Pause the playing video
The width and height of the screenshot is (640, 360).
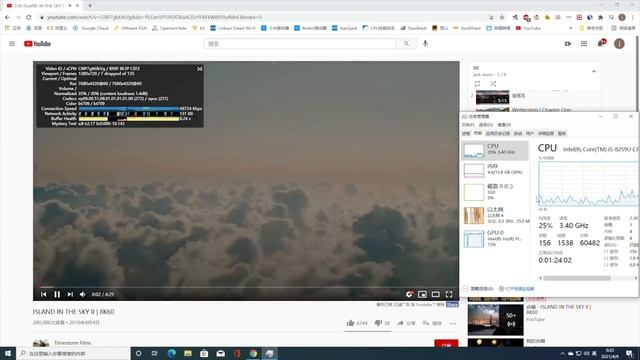(57, 294)
